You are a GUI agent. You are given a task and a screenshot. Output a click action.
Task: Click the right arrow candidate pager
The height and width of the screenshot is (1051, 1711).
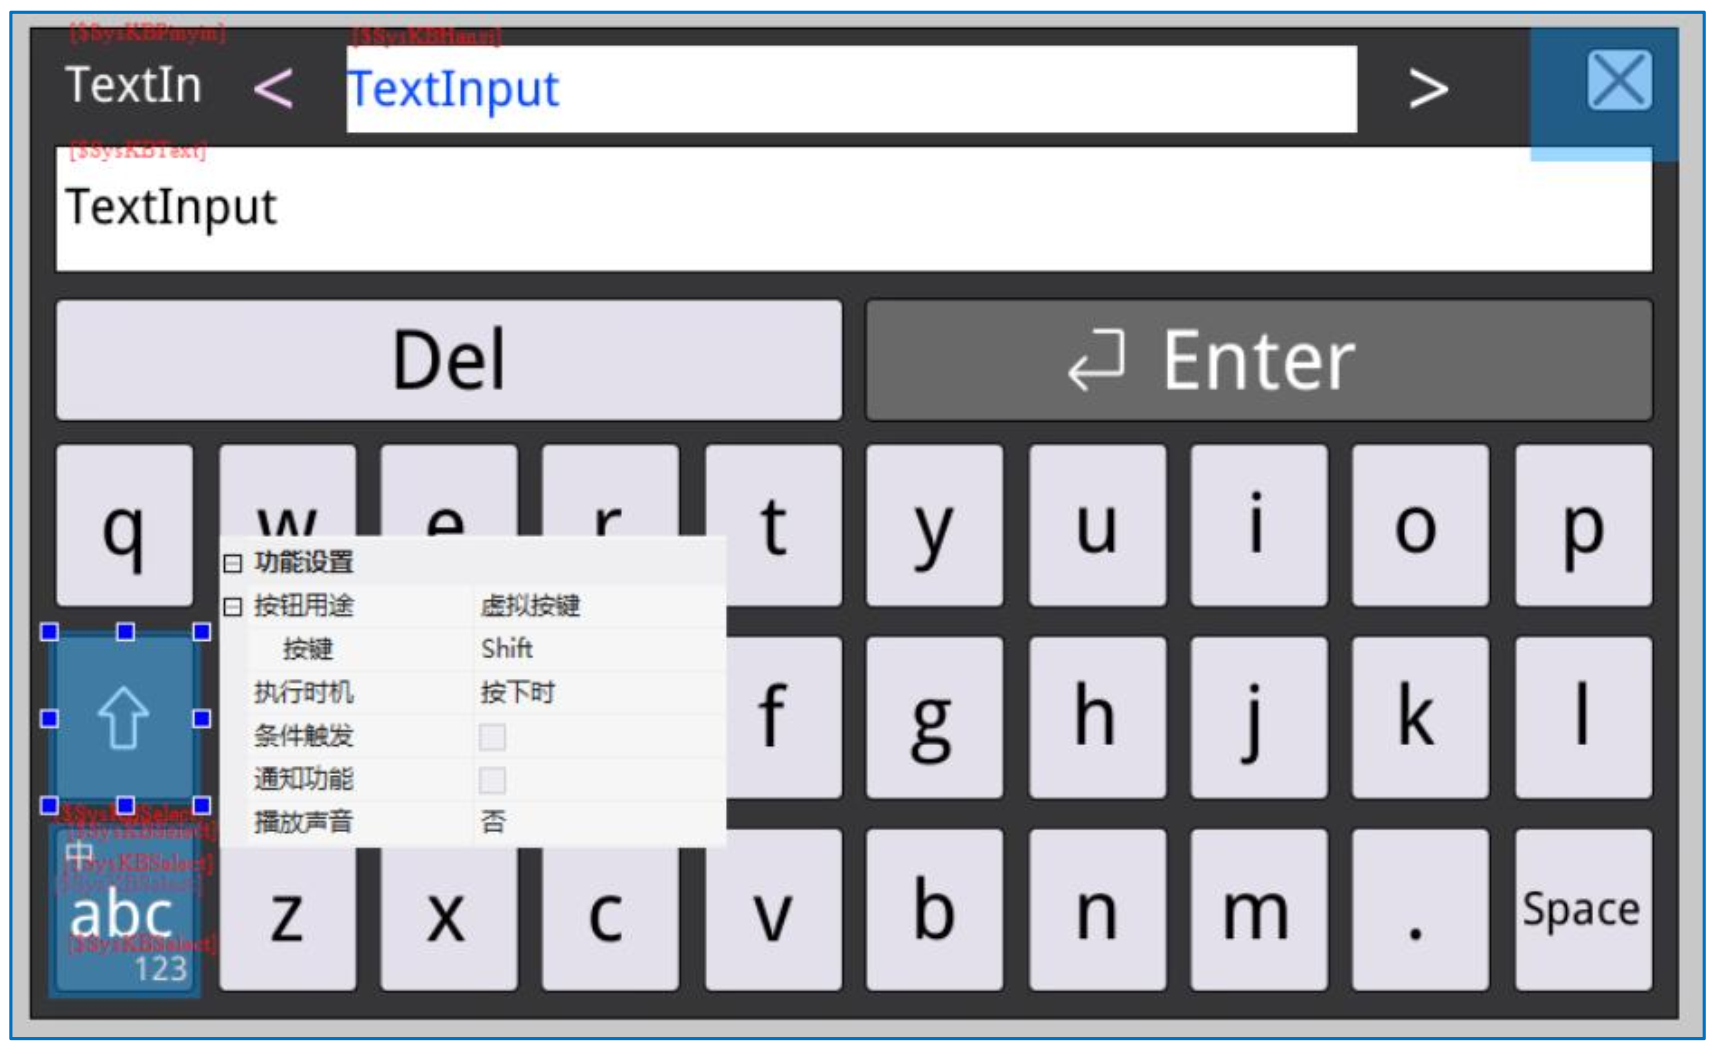click(x=1427, y=89)
